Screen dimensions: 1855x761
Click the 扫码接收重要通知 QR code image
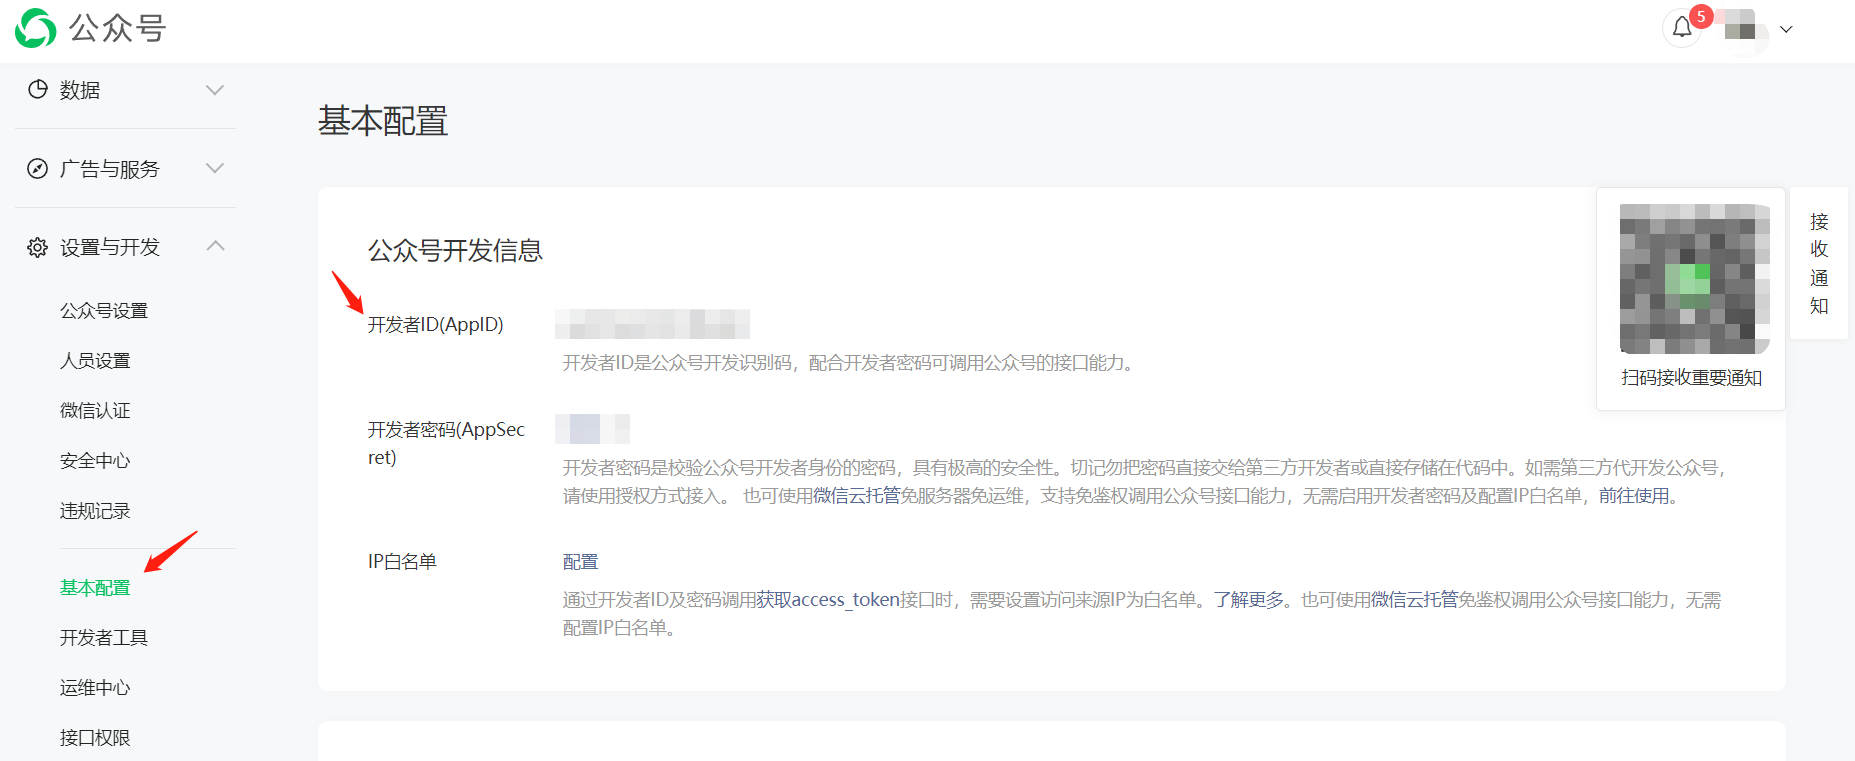click(x=1695, y=279)
